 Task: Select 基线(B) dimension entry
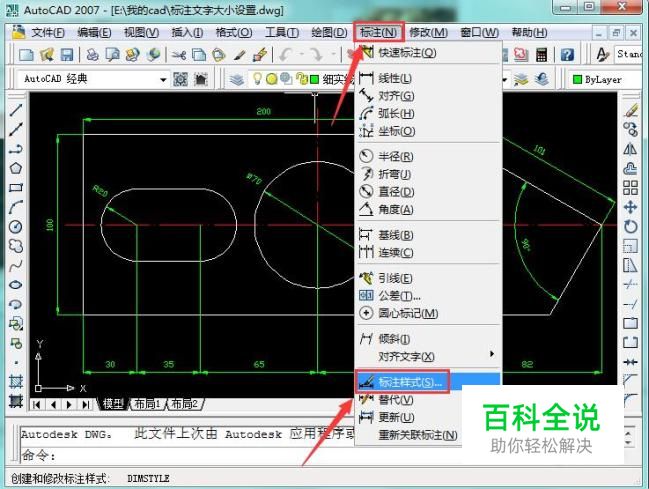tap(428, 235)
